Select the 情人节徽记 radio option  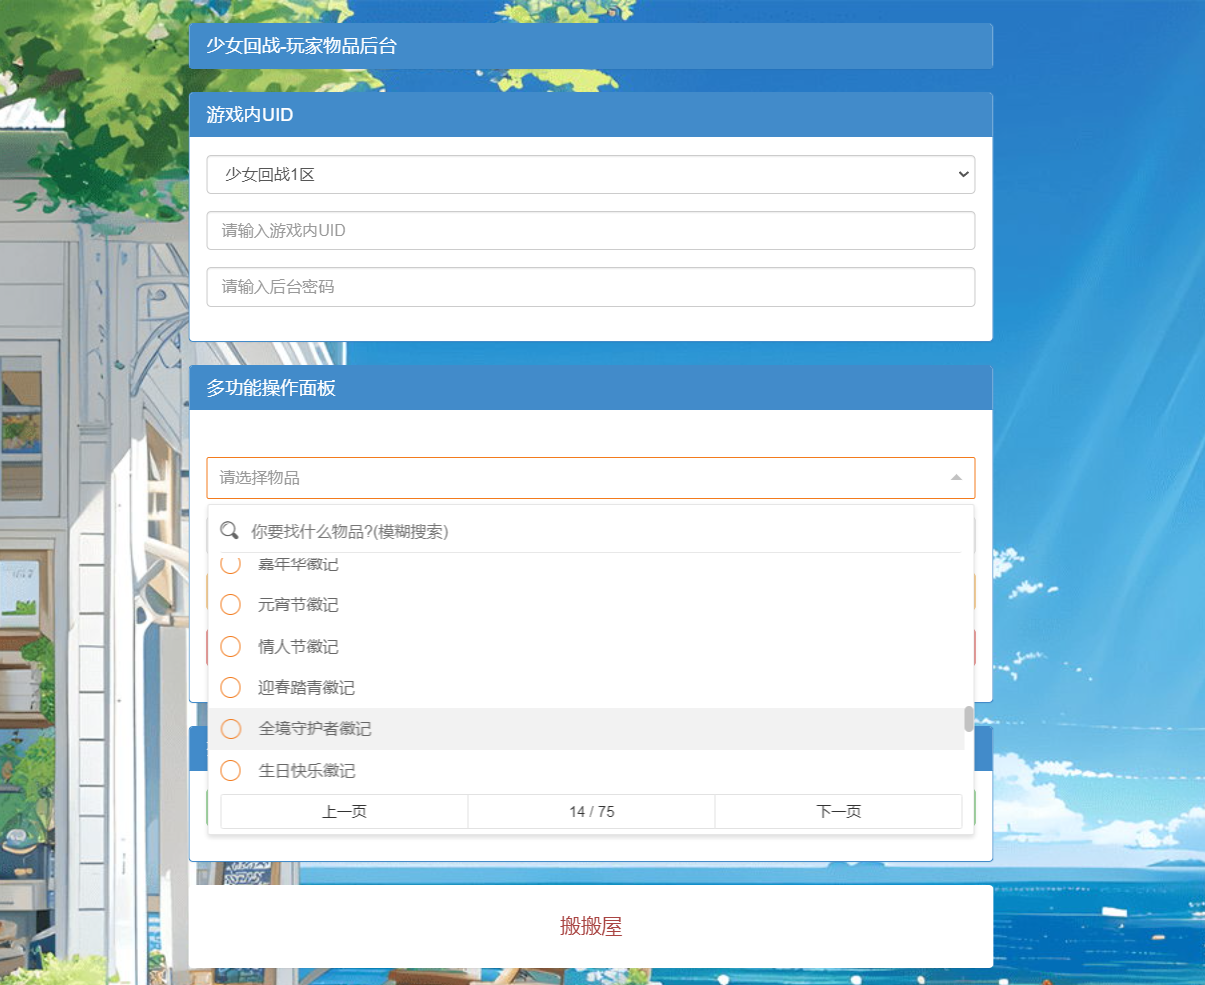click(x=231, y=647)
